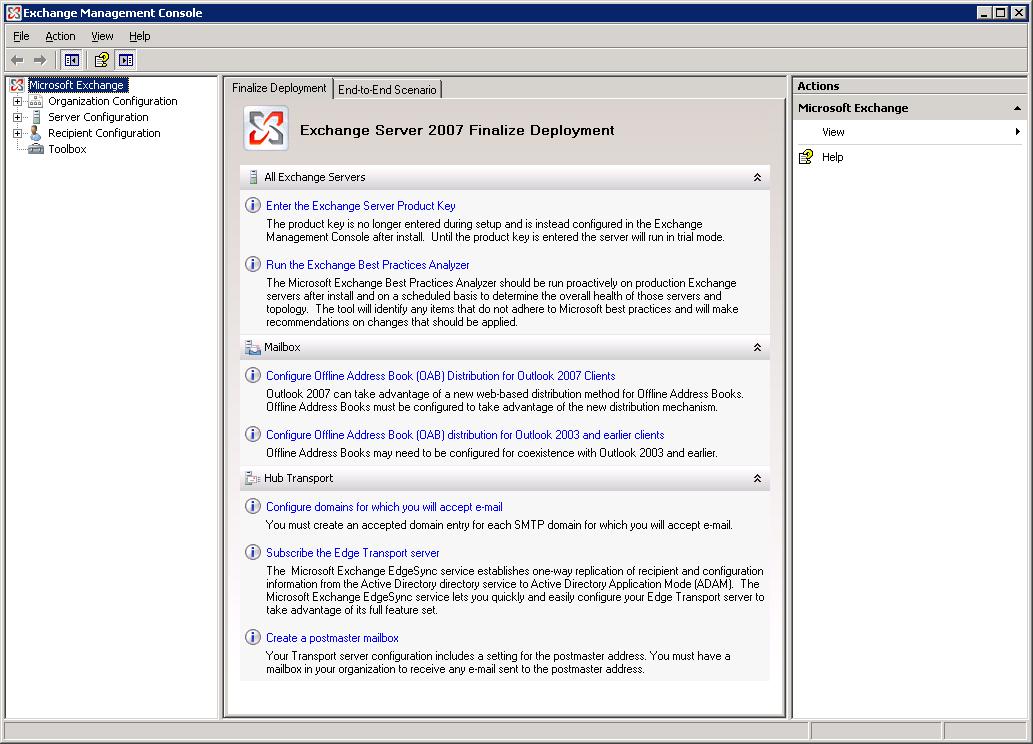Open Enter the Exchange Server Product Key link
Image resolution: width=1033 pixels, height=744 pixels.
click(x=360, y=206)
